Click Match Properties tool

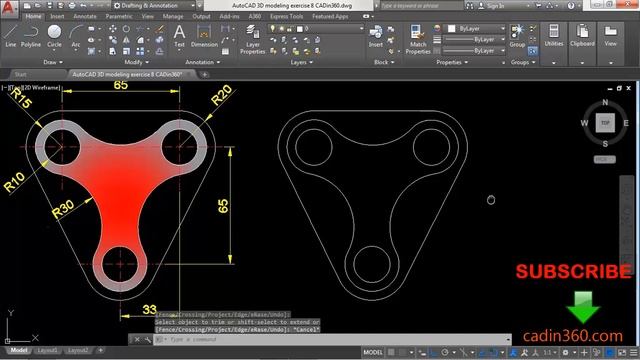(418, 39)
